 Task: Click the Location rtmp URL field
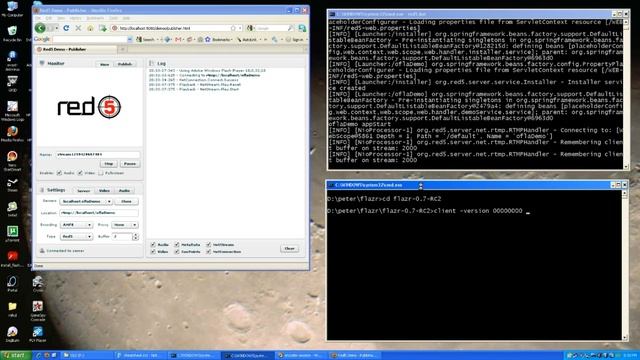point(99,213)
